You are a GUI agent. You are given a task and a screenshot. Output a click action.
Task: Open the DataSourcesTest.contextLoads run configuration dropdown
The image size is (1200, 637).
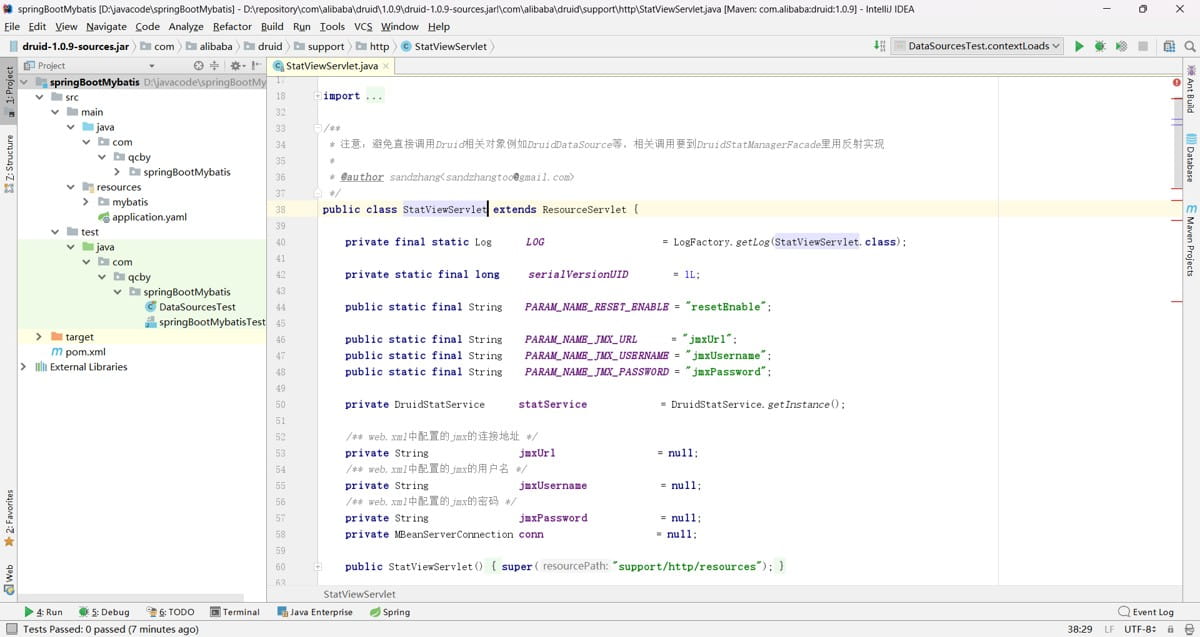tap(978, 46)
